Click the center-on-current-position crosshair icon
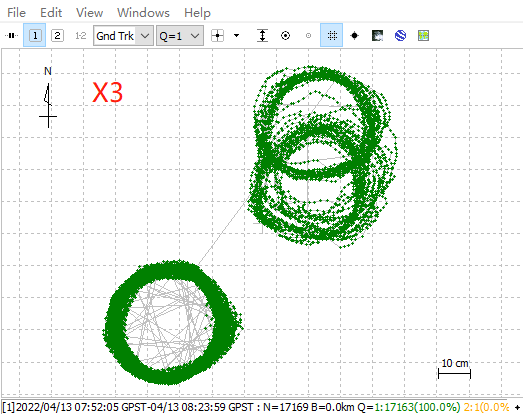Image resolution: width=523 pixels, height=415 pixels. pos(217,35)
